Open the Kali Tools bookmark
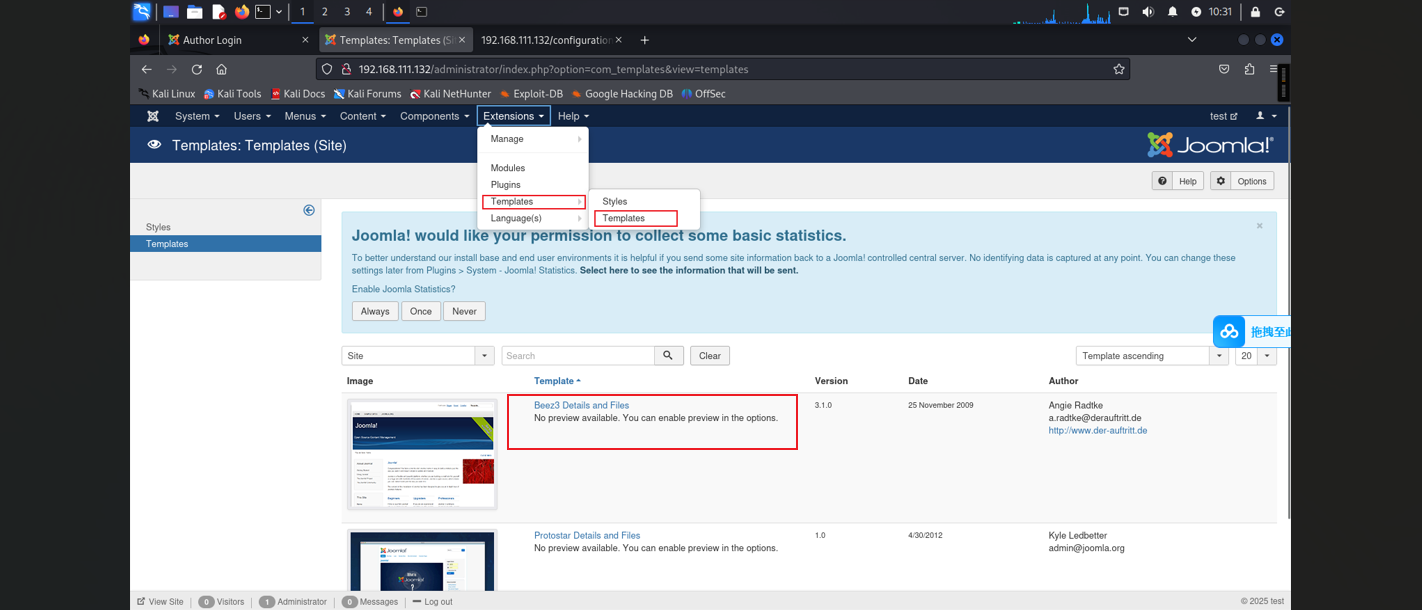The width and height of the screenshot is (1422, 610). 232,94
